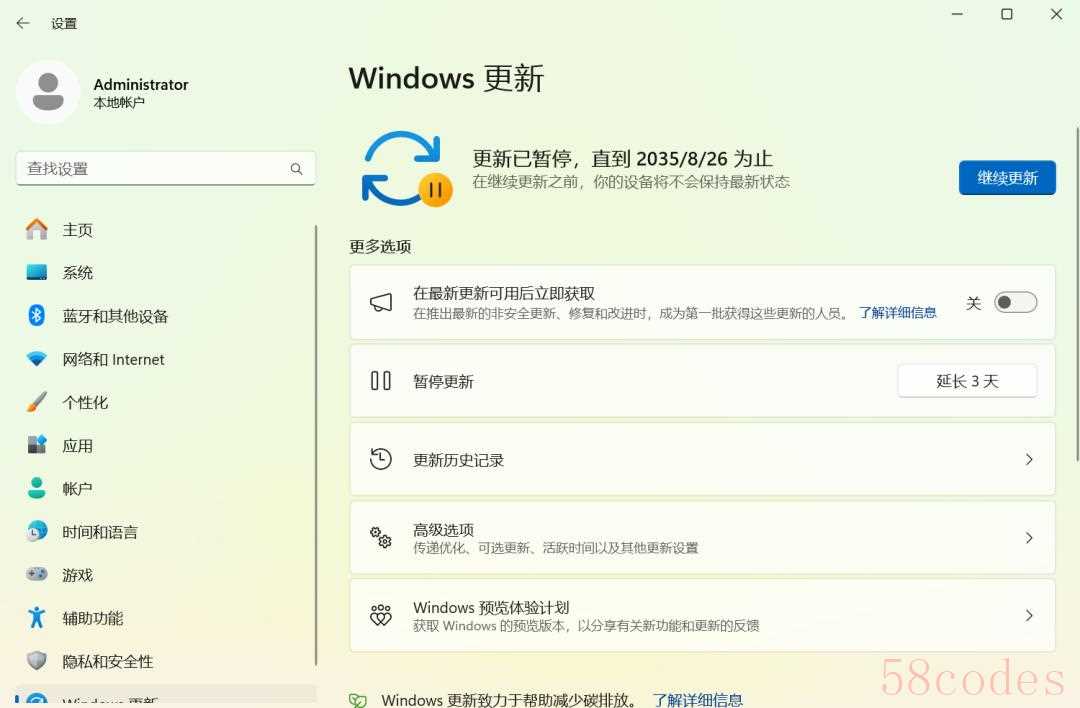This screenshot has height=708, width=1080.
Task: Open 帐户 settings page
Action: [x=165, y=488]
